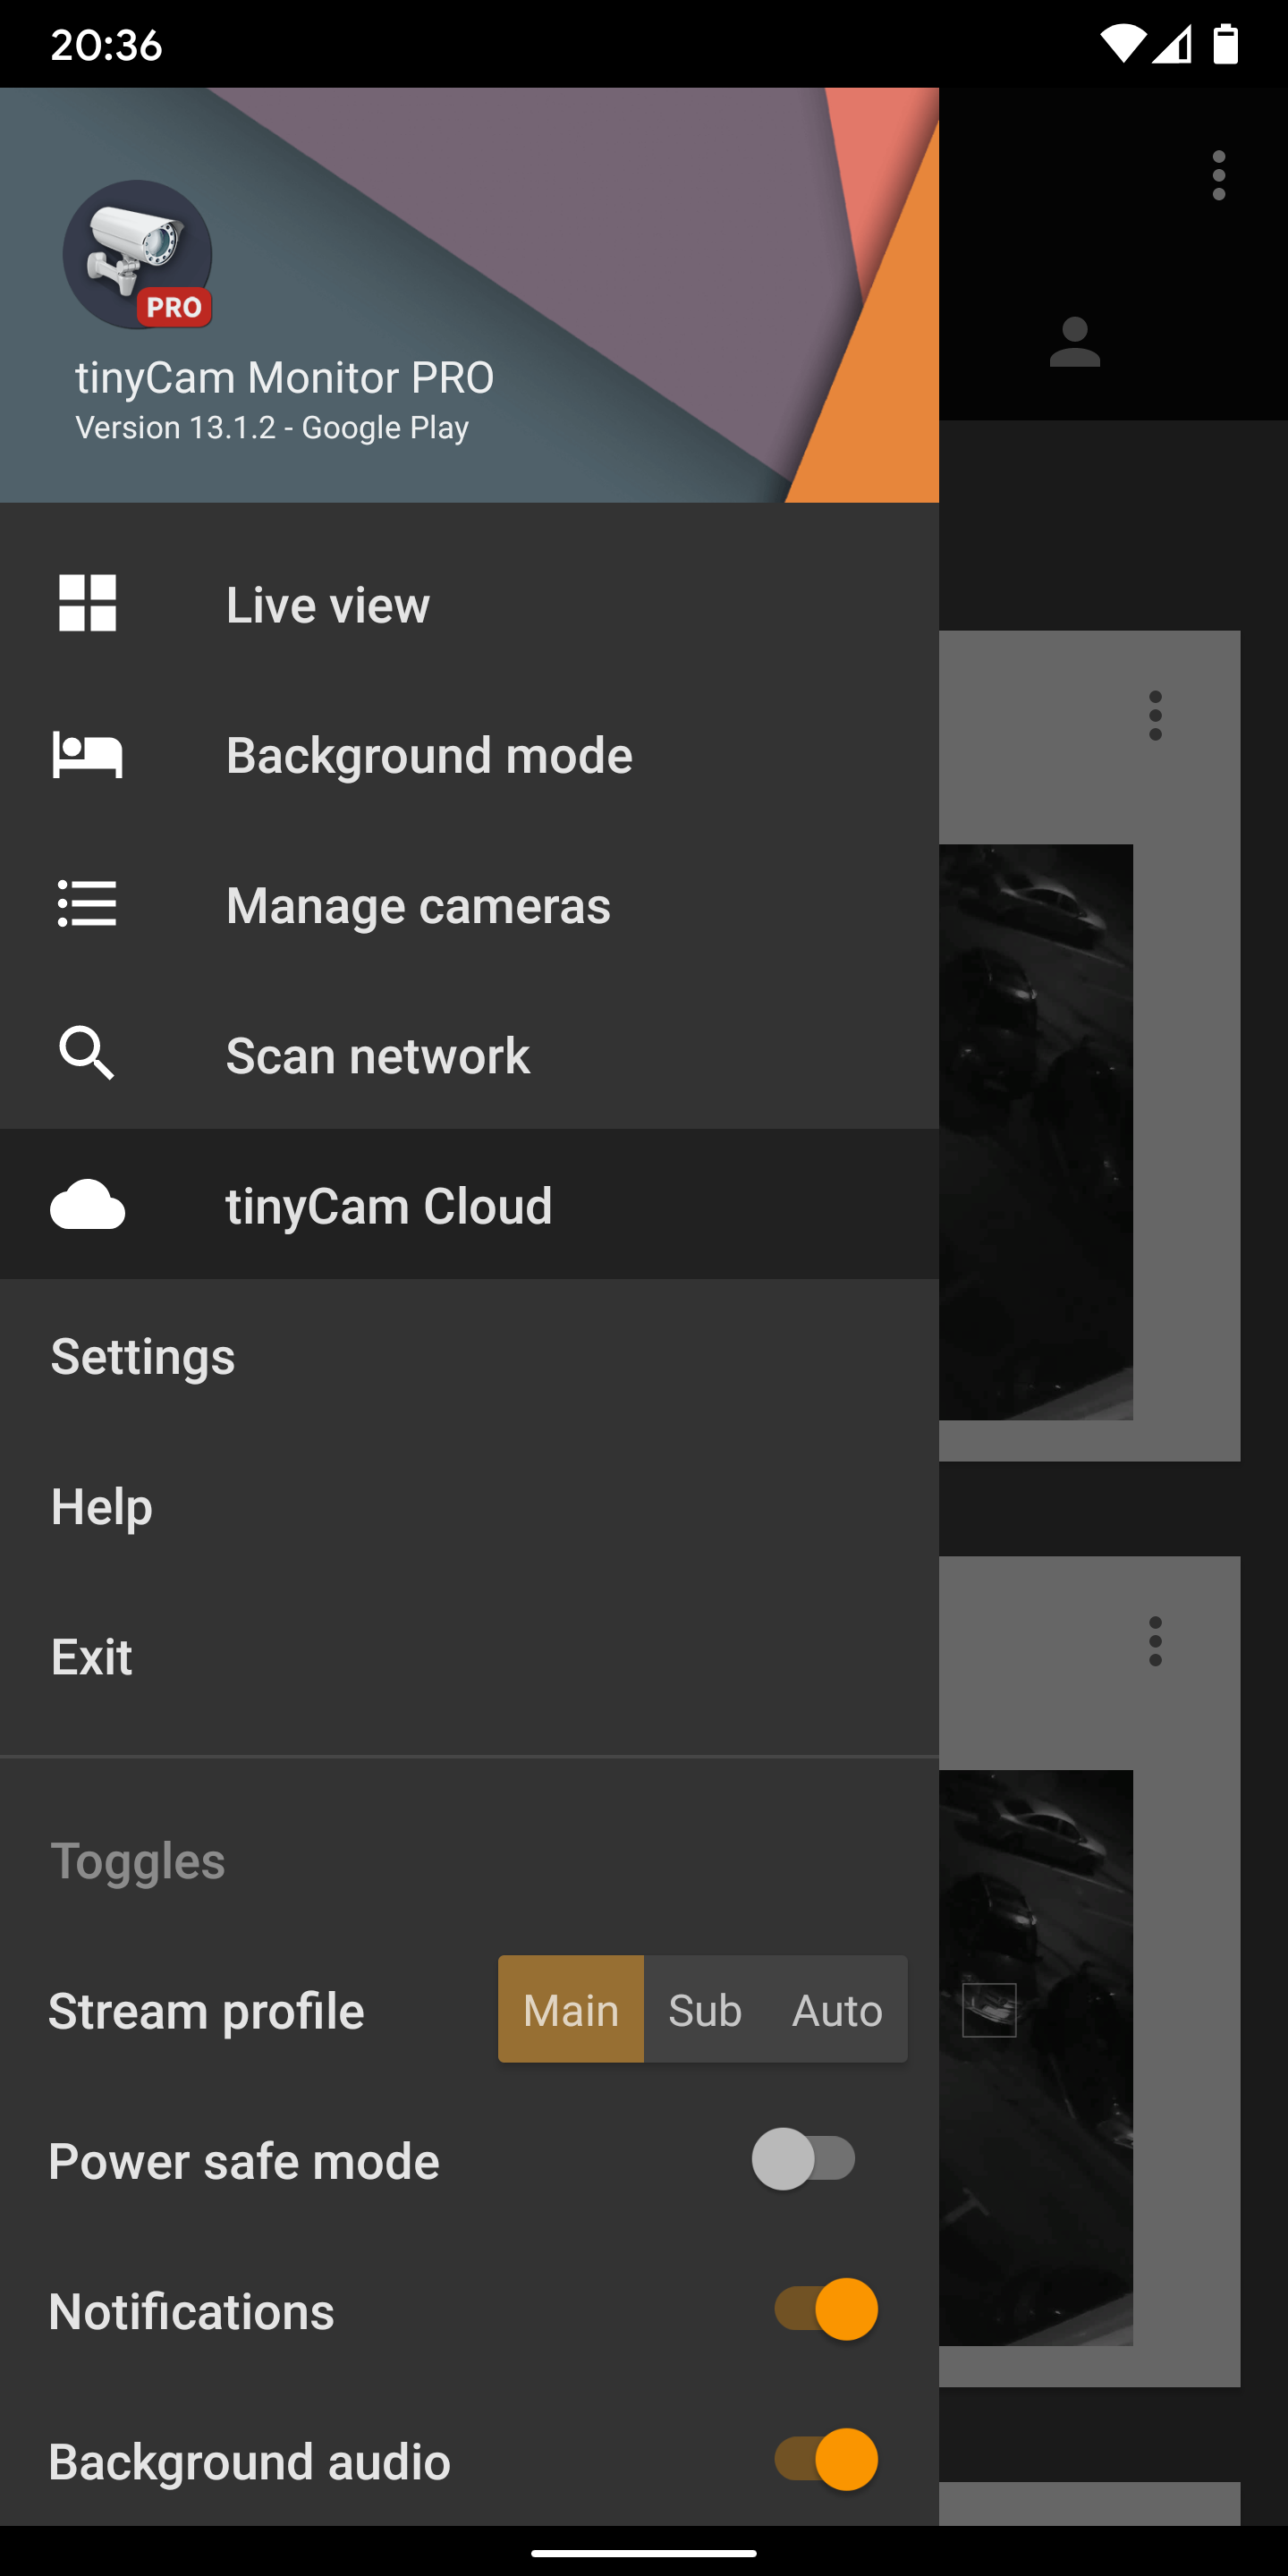Tap the bottom navigation home pill
The height and width of the screenshot is (2576, 1288).
click(644, 2552)
